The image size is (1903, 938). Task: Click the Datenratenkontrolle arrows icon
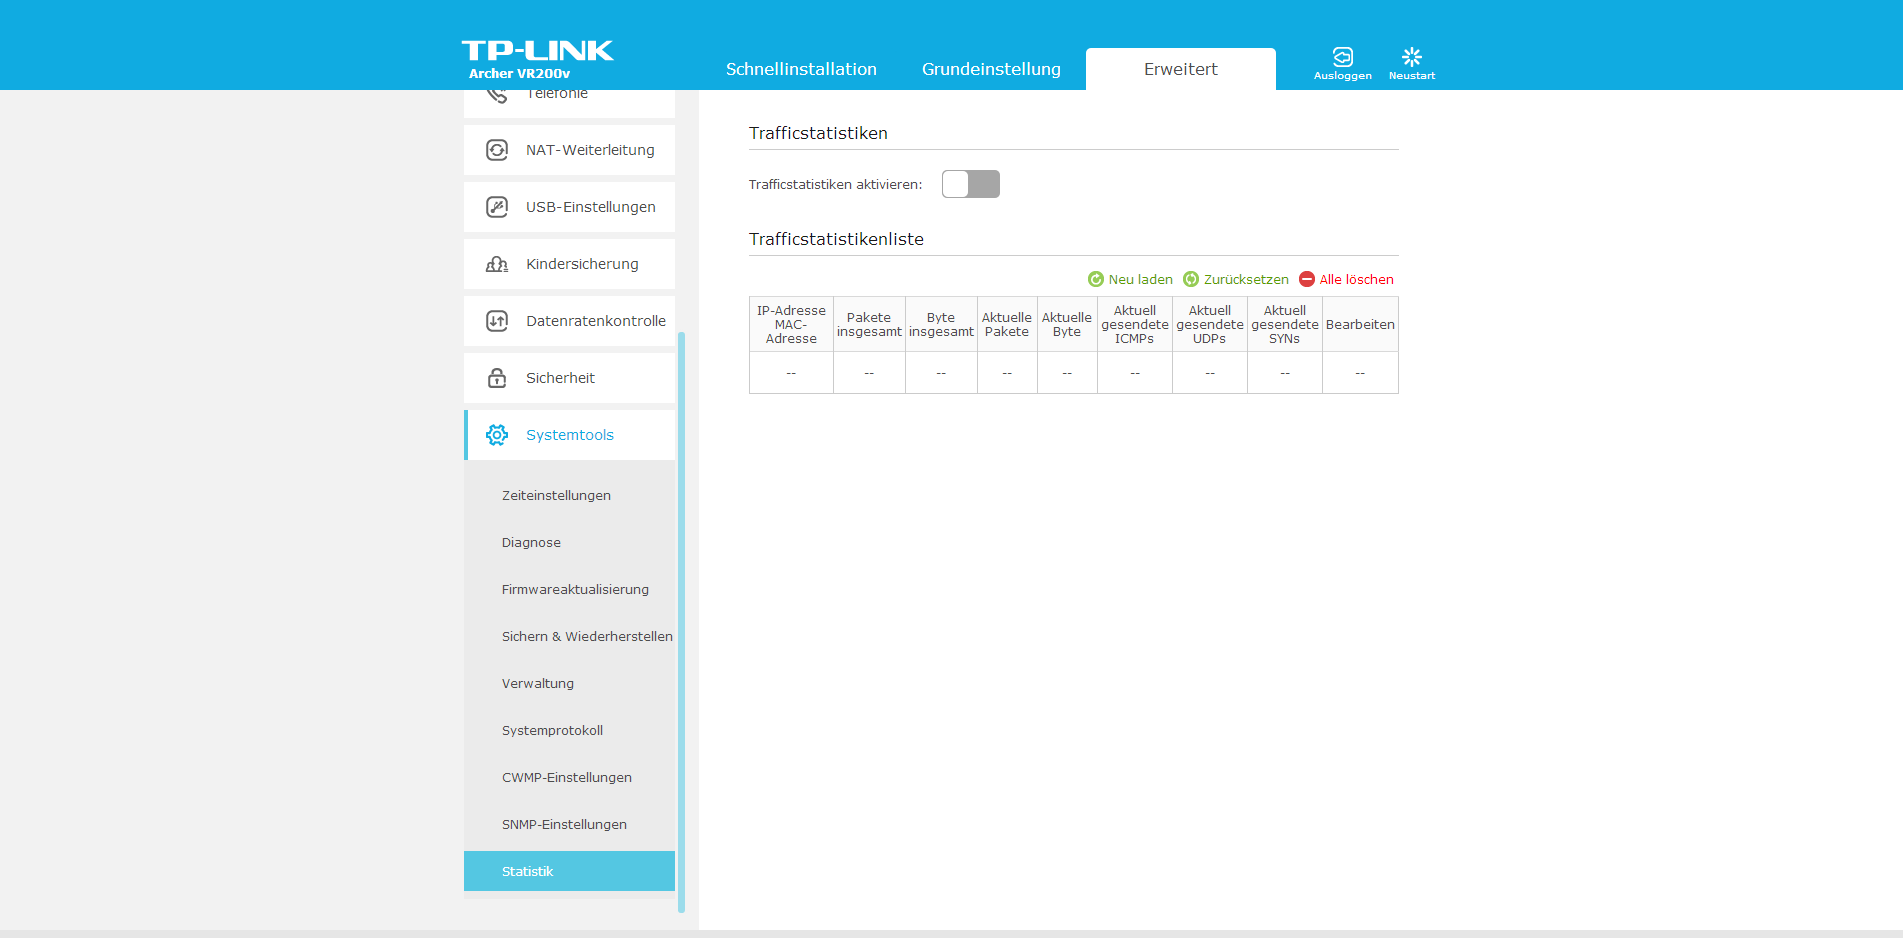point(497,321)
